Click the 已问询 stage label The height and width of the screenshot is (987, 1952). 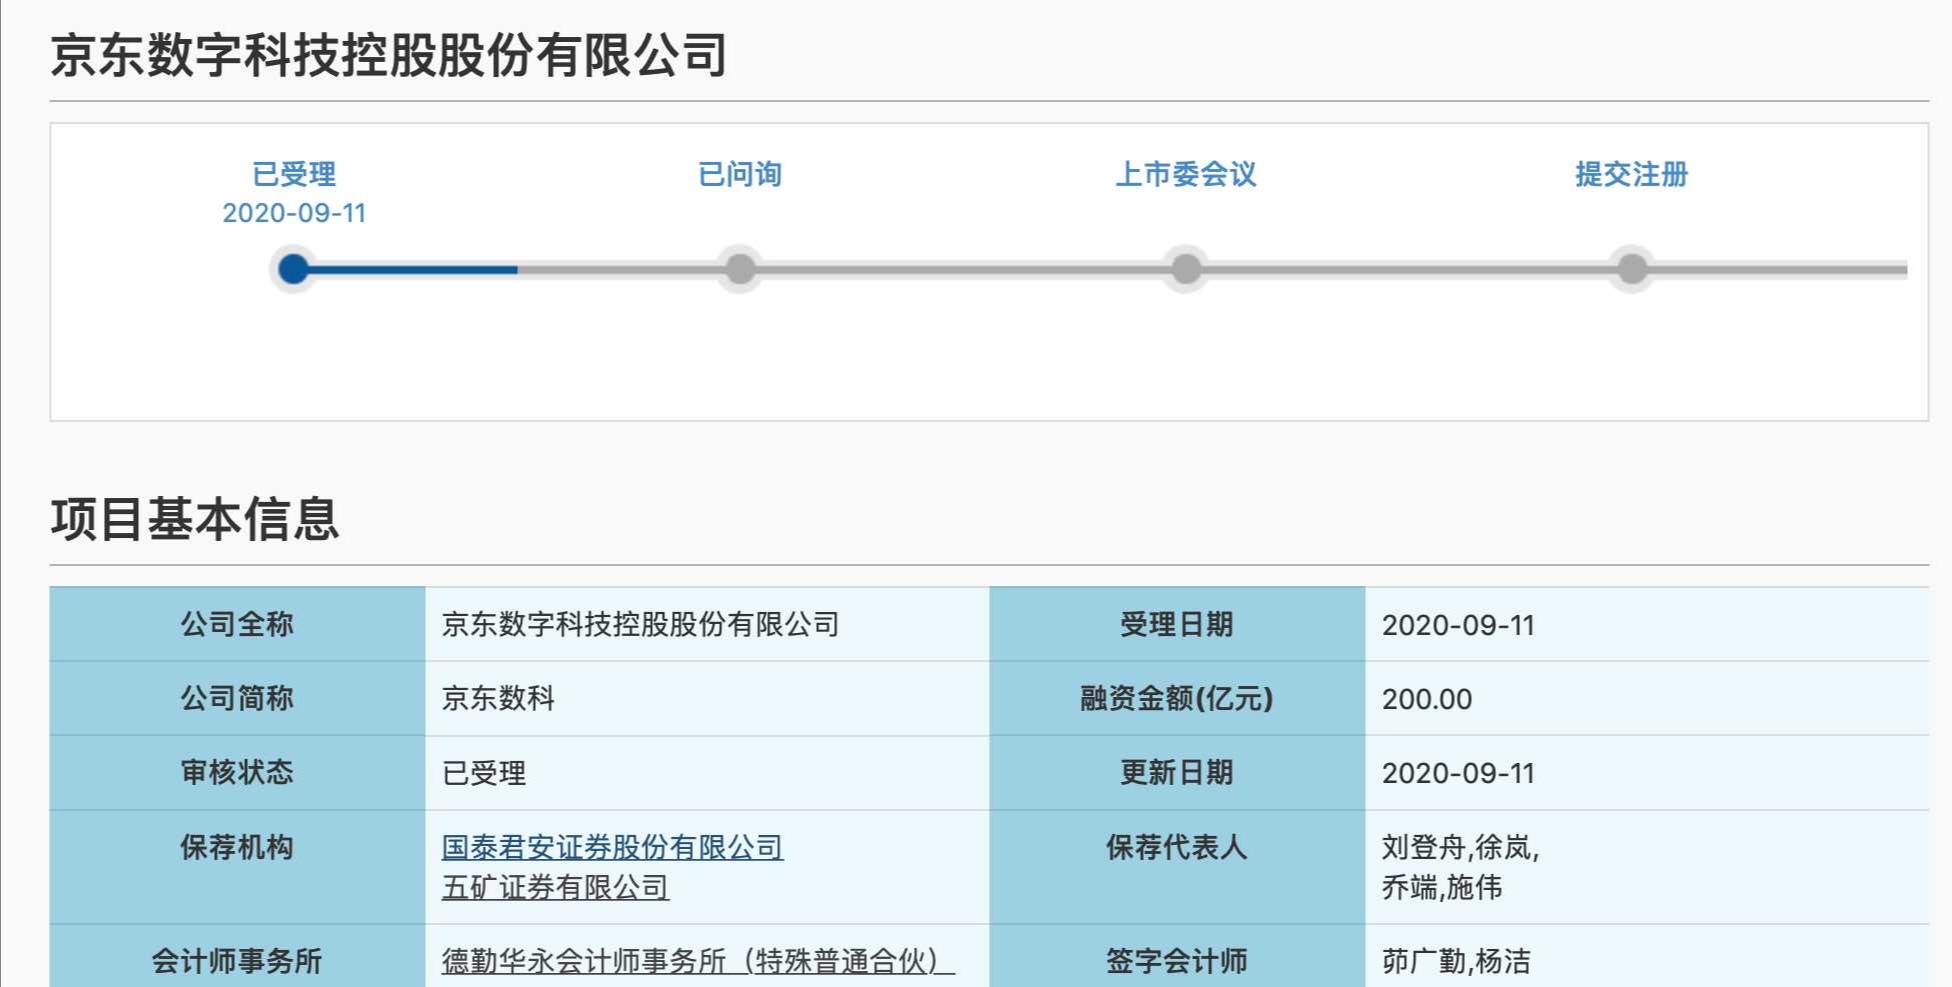click(740, 174)
